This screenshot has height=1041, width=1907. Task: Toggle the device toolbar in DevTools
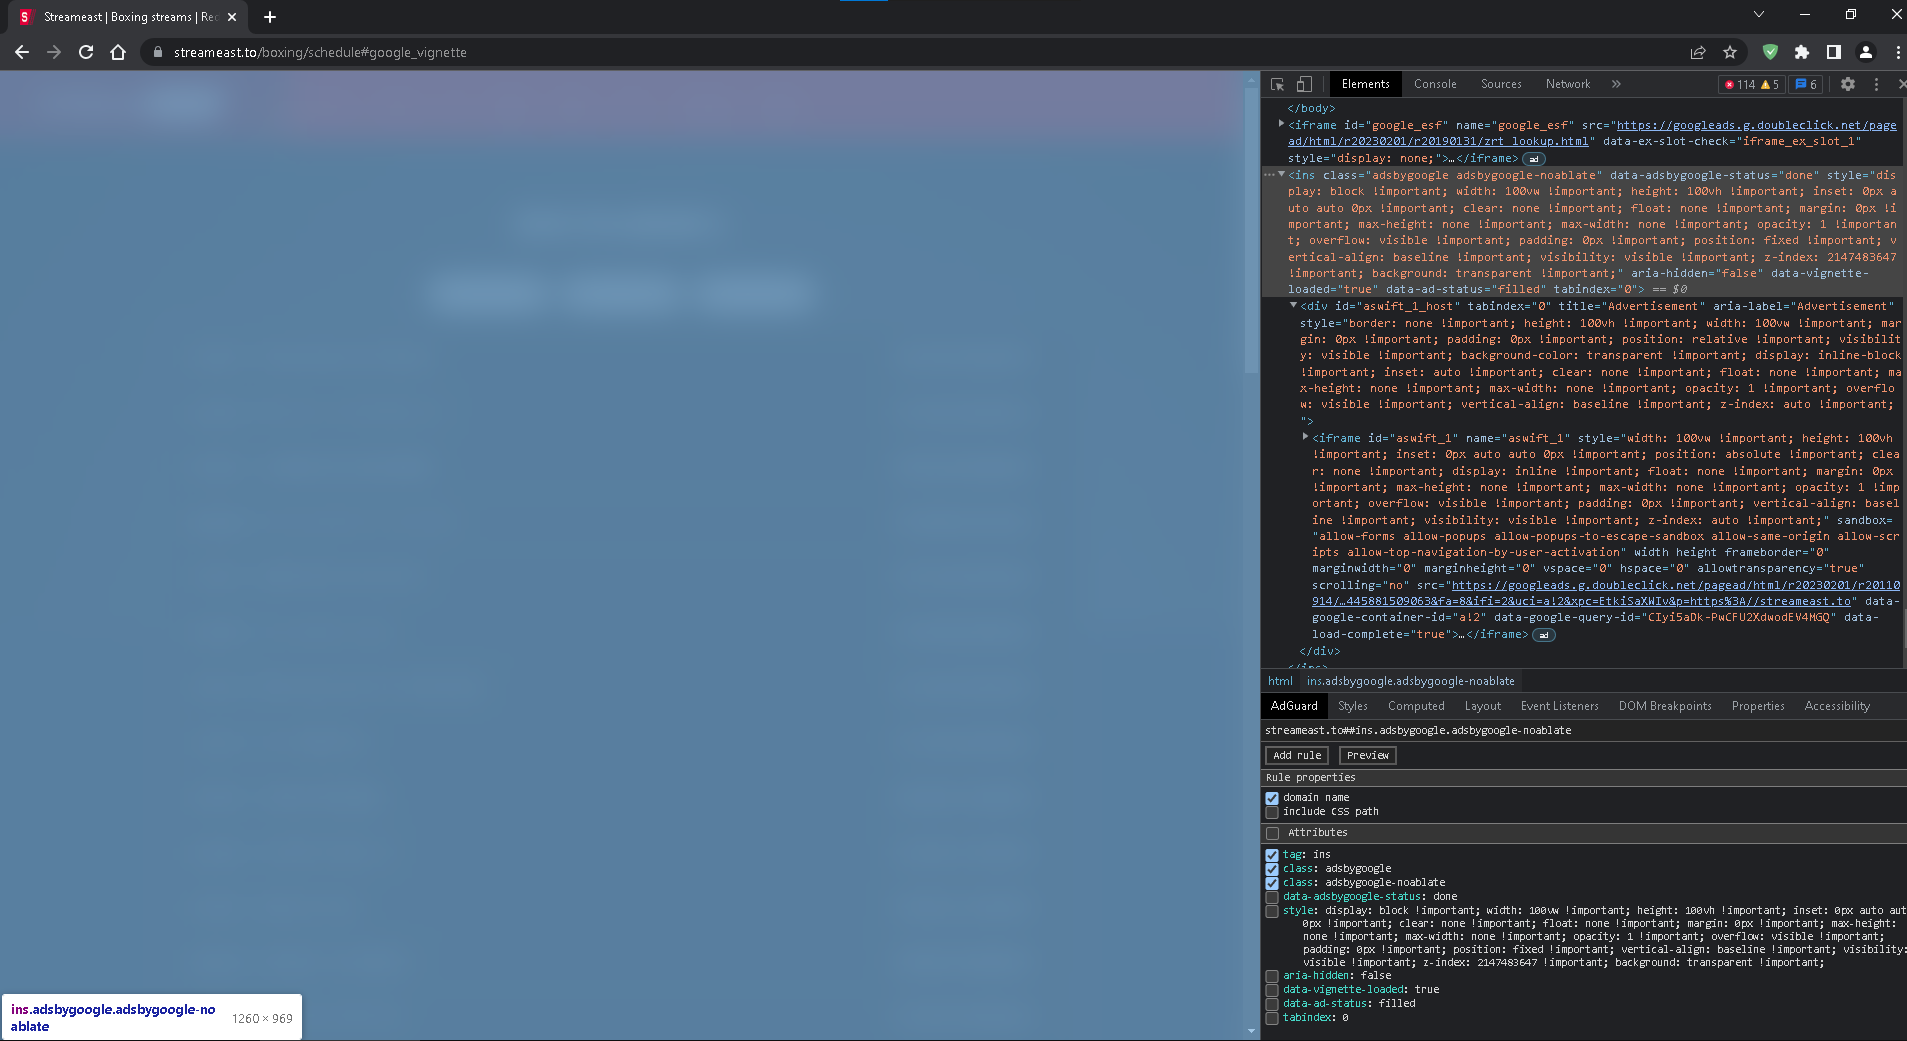pos(1304,84)
